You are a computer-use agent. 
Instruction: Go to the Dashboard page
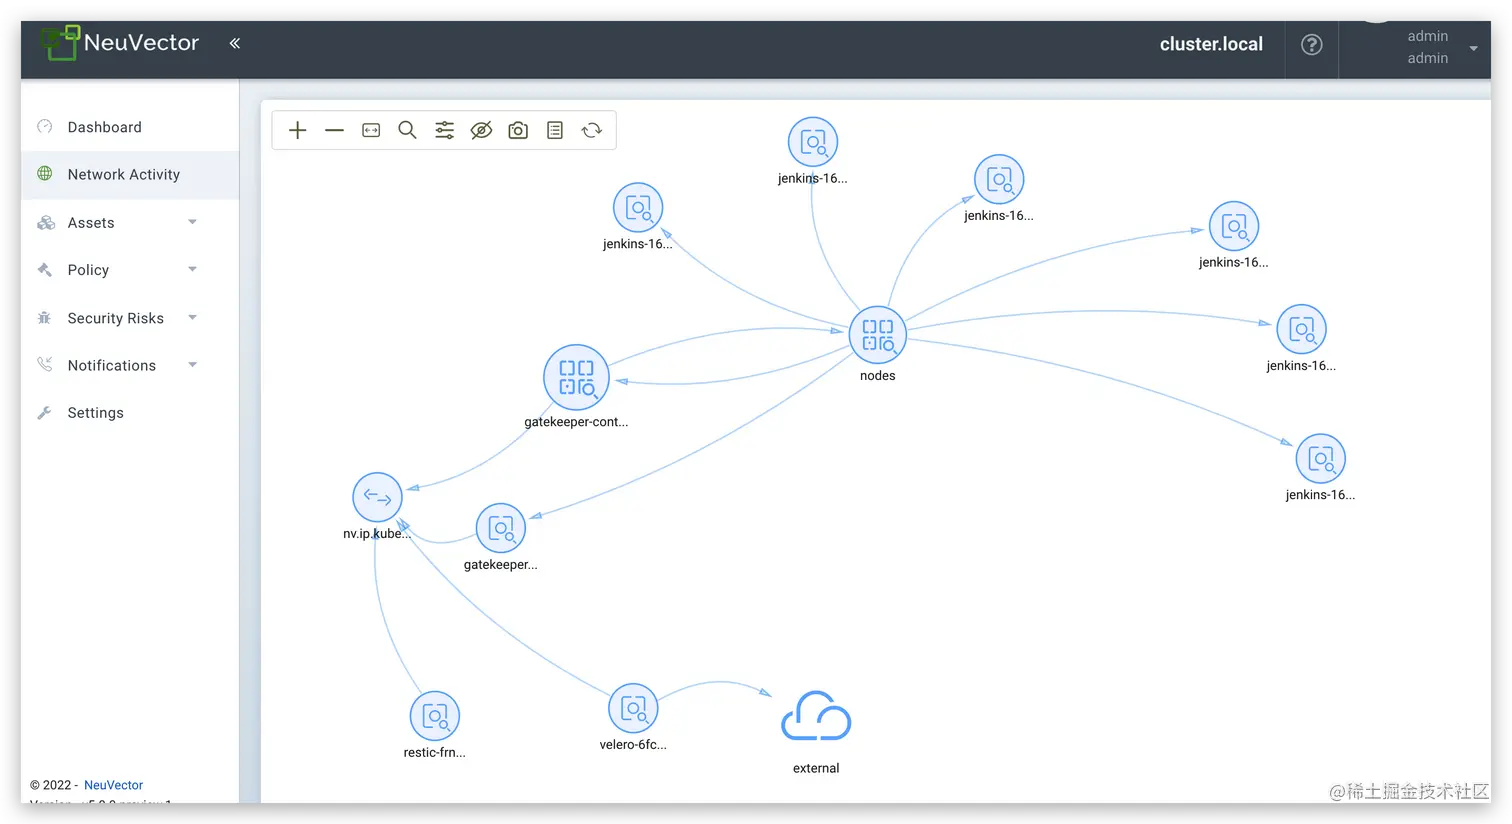click(104, 127)
